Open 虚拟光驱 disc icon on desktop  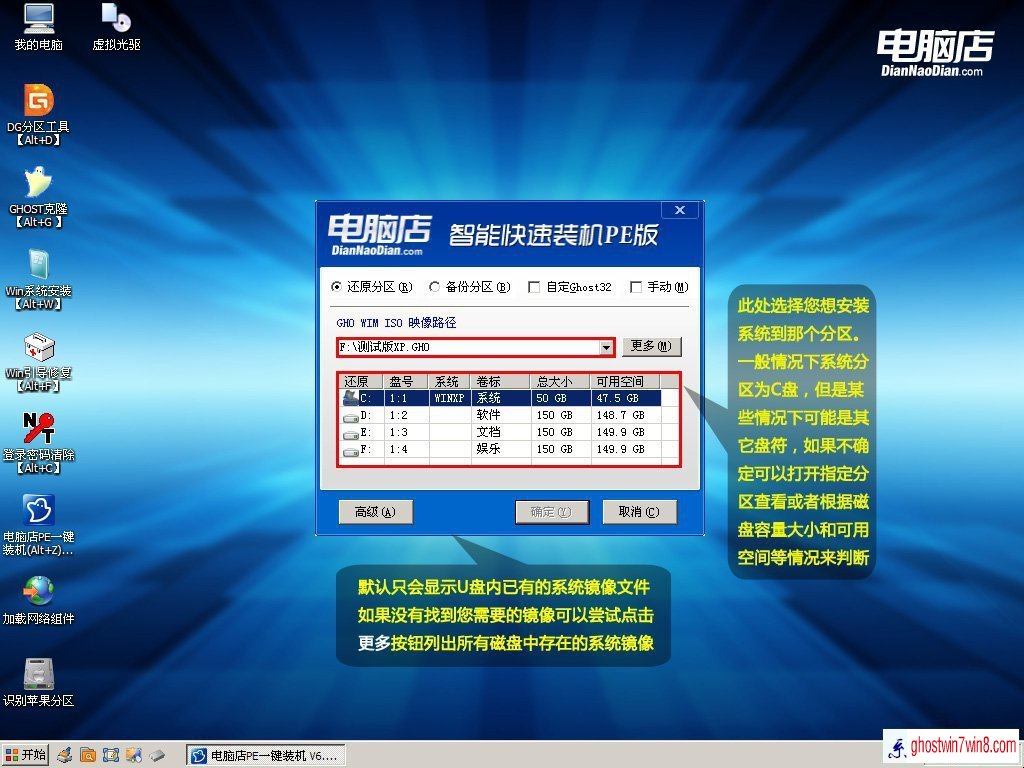point(116,19)
